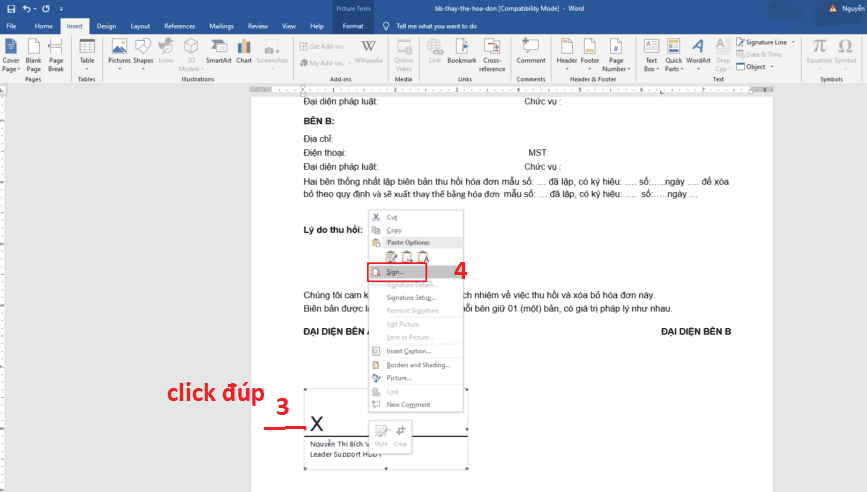Choose Merge Formatting paste option
This screenshot has width=867, height=492.
408,257
